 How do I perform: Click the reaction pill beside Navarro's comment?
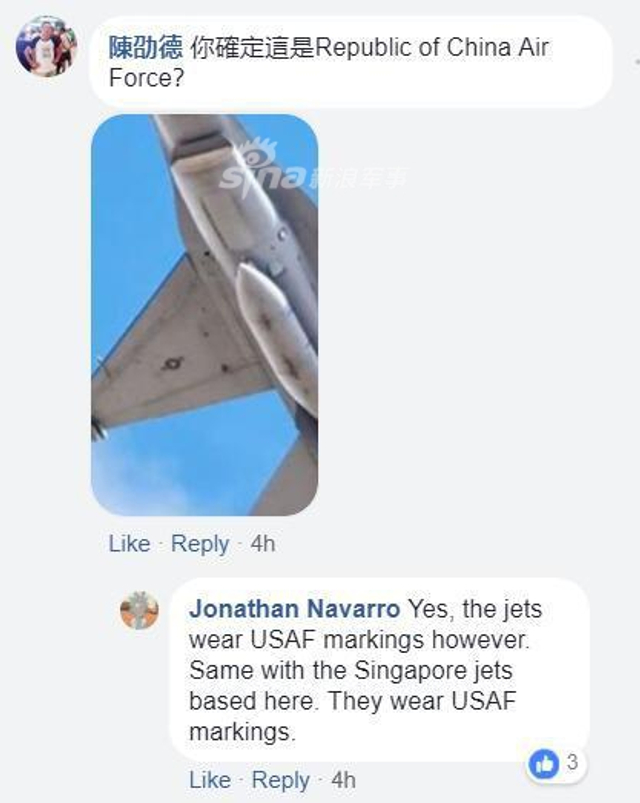click(x=556, y=763)
